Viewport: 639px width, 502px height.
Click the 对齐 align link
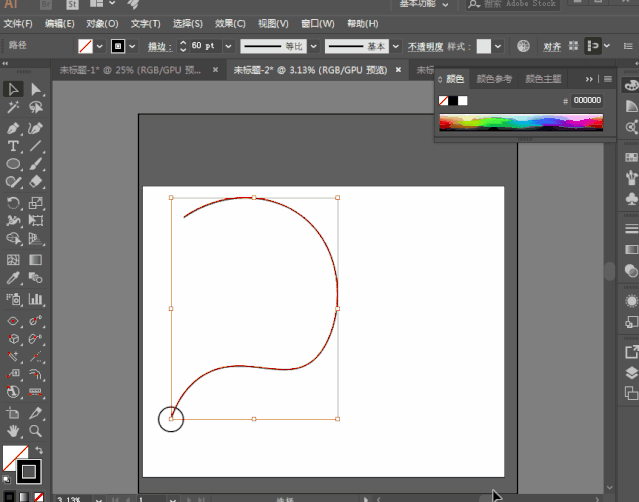(x=552, y=47)
